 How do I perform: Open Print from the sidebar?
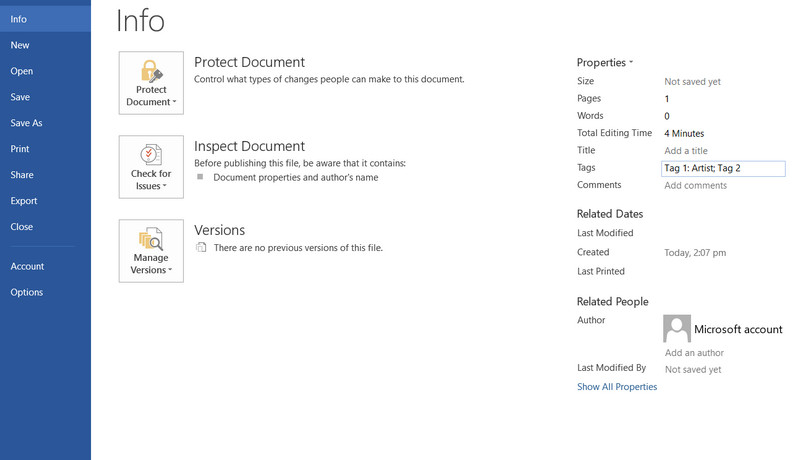(x=45, y=149)
